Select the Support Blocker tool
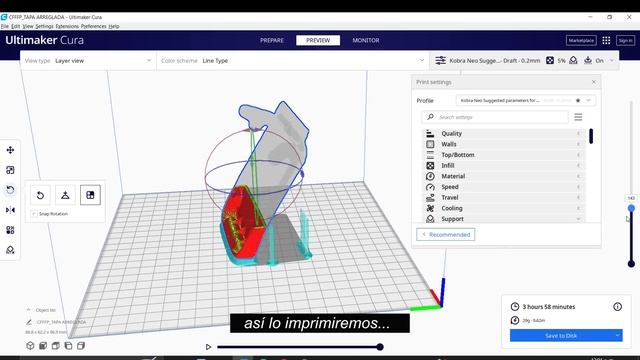This screenshot has height=360, width=640. click(x=10, y=250)
